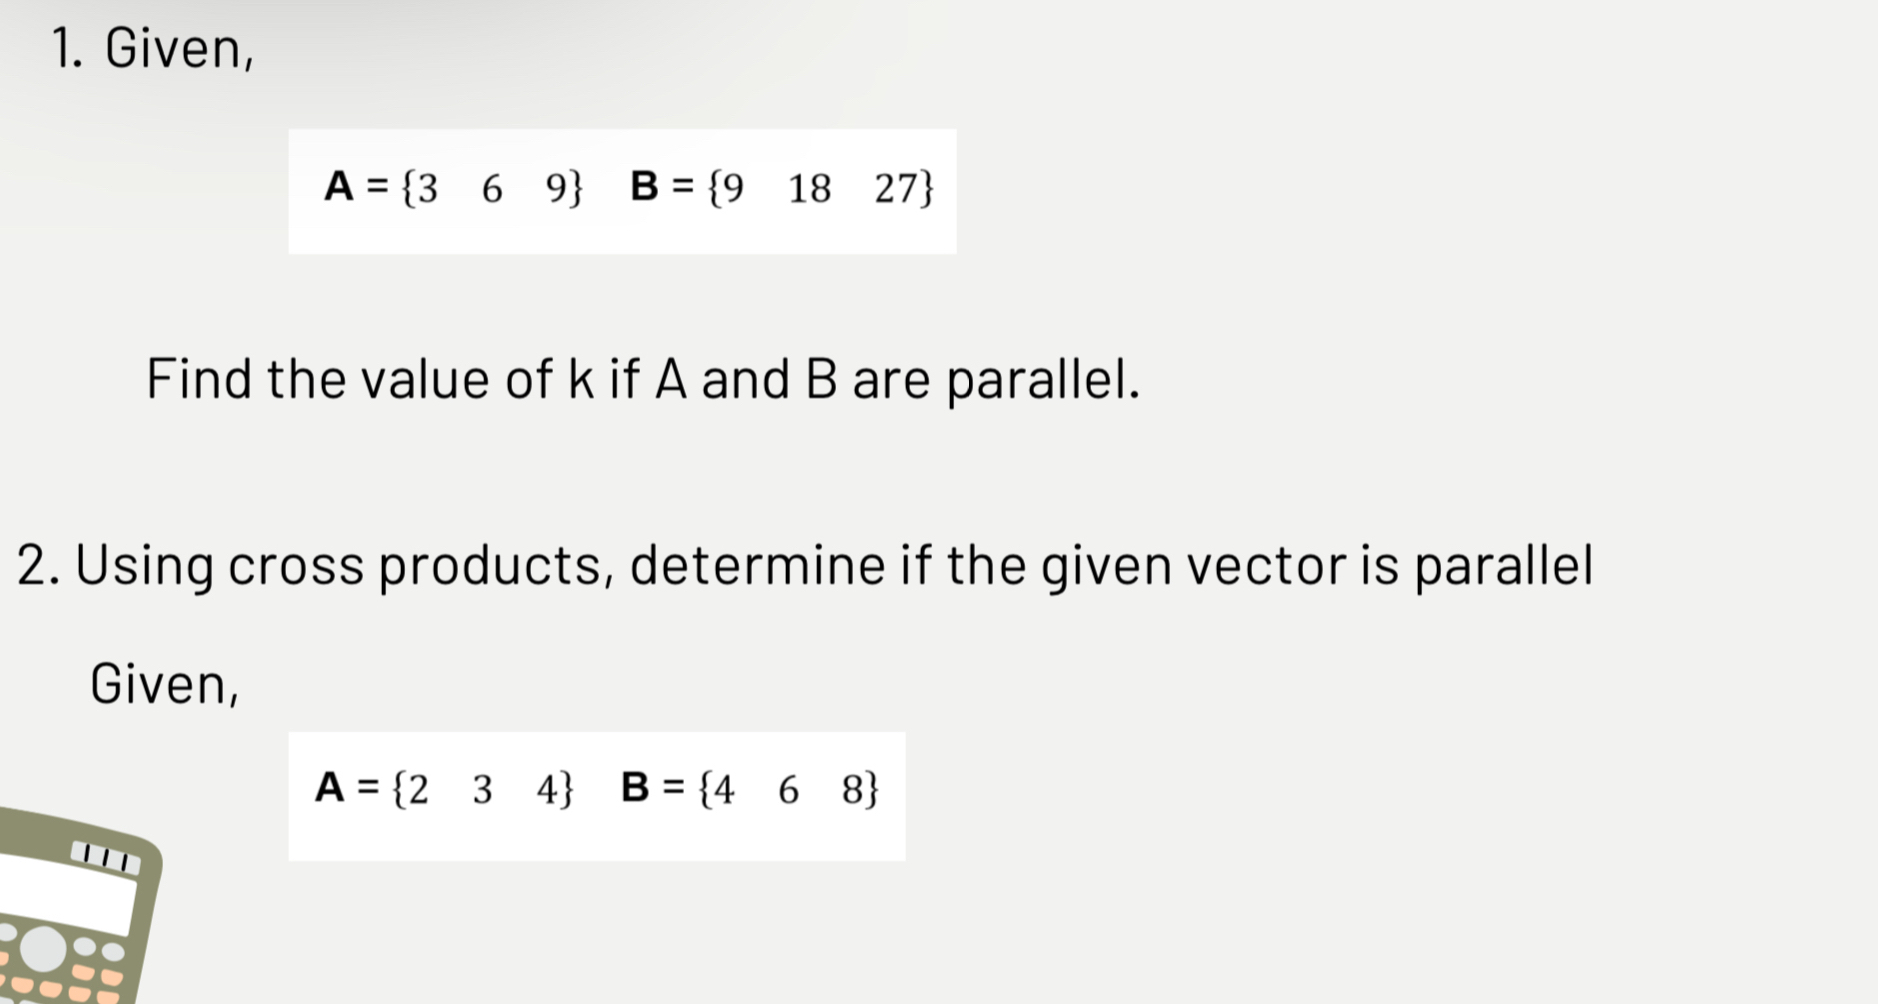Click the number 27 in vector B
The image size is (1878, 1004).
point(896,188)
